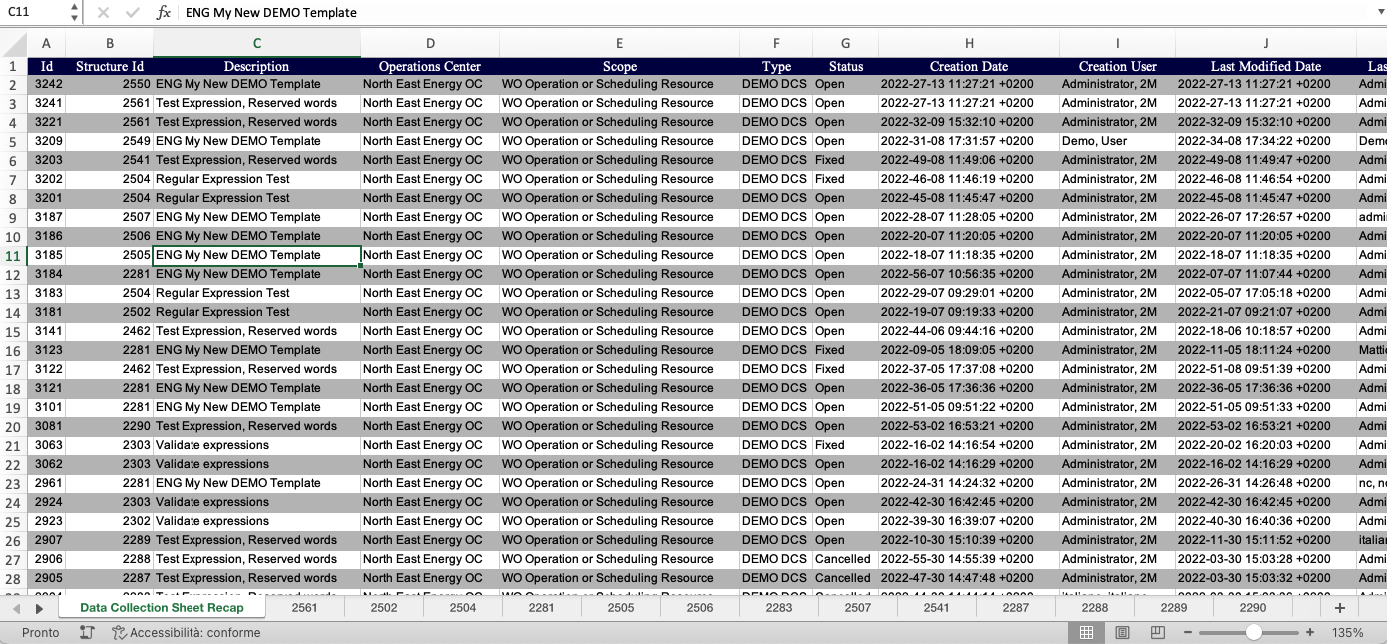Select the Data Collection Sheet Recap tab

click(x=161, y=608)
